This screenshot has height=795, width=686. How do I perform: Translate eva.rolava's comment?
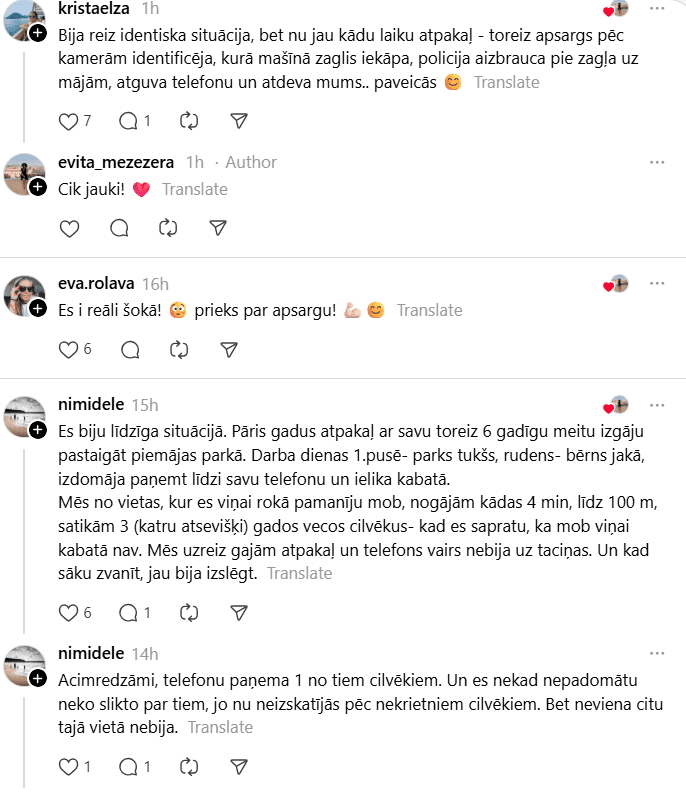(x=429, y=310)
